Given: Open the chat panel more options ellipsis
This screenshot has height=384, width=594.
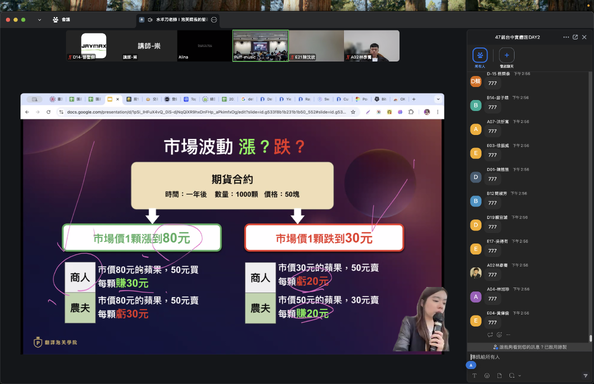Looking at the screenshot, I should pyautogui.click(x=566, y=37).
